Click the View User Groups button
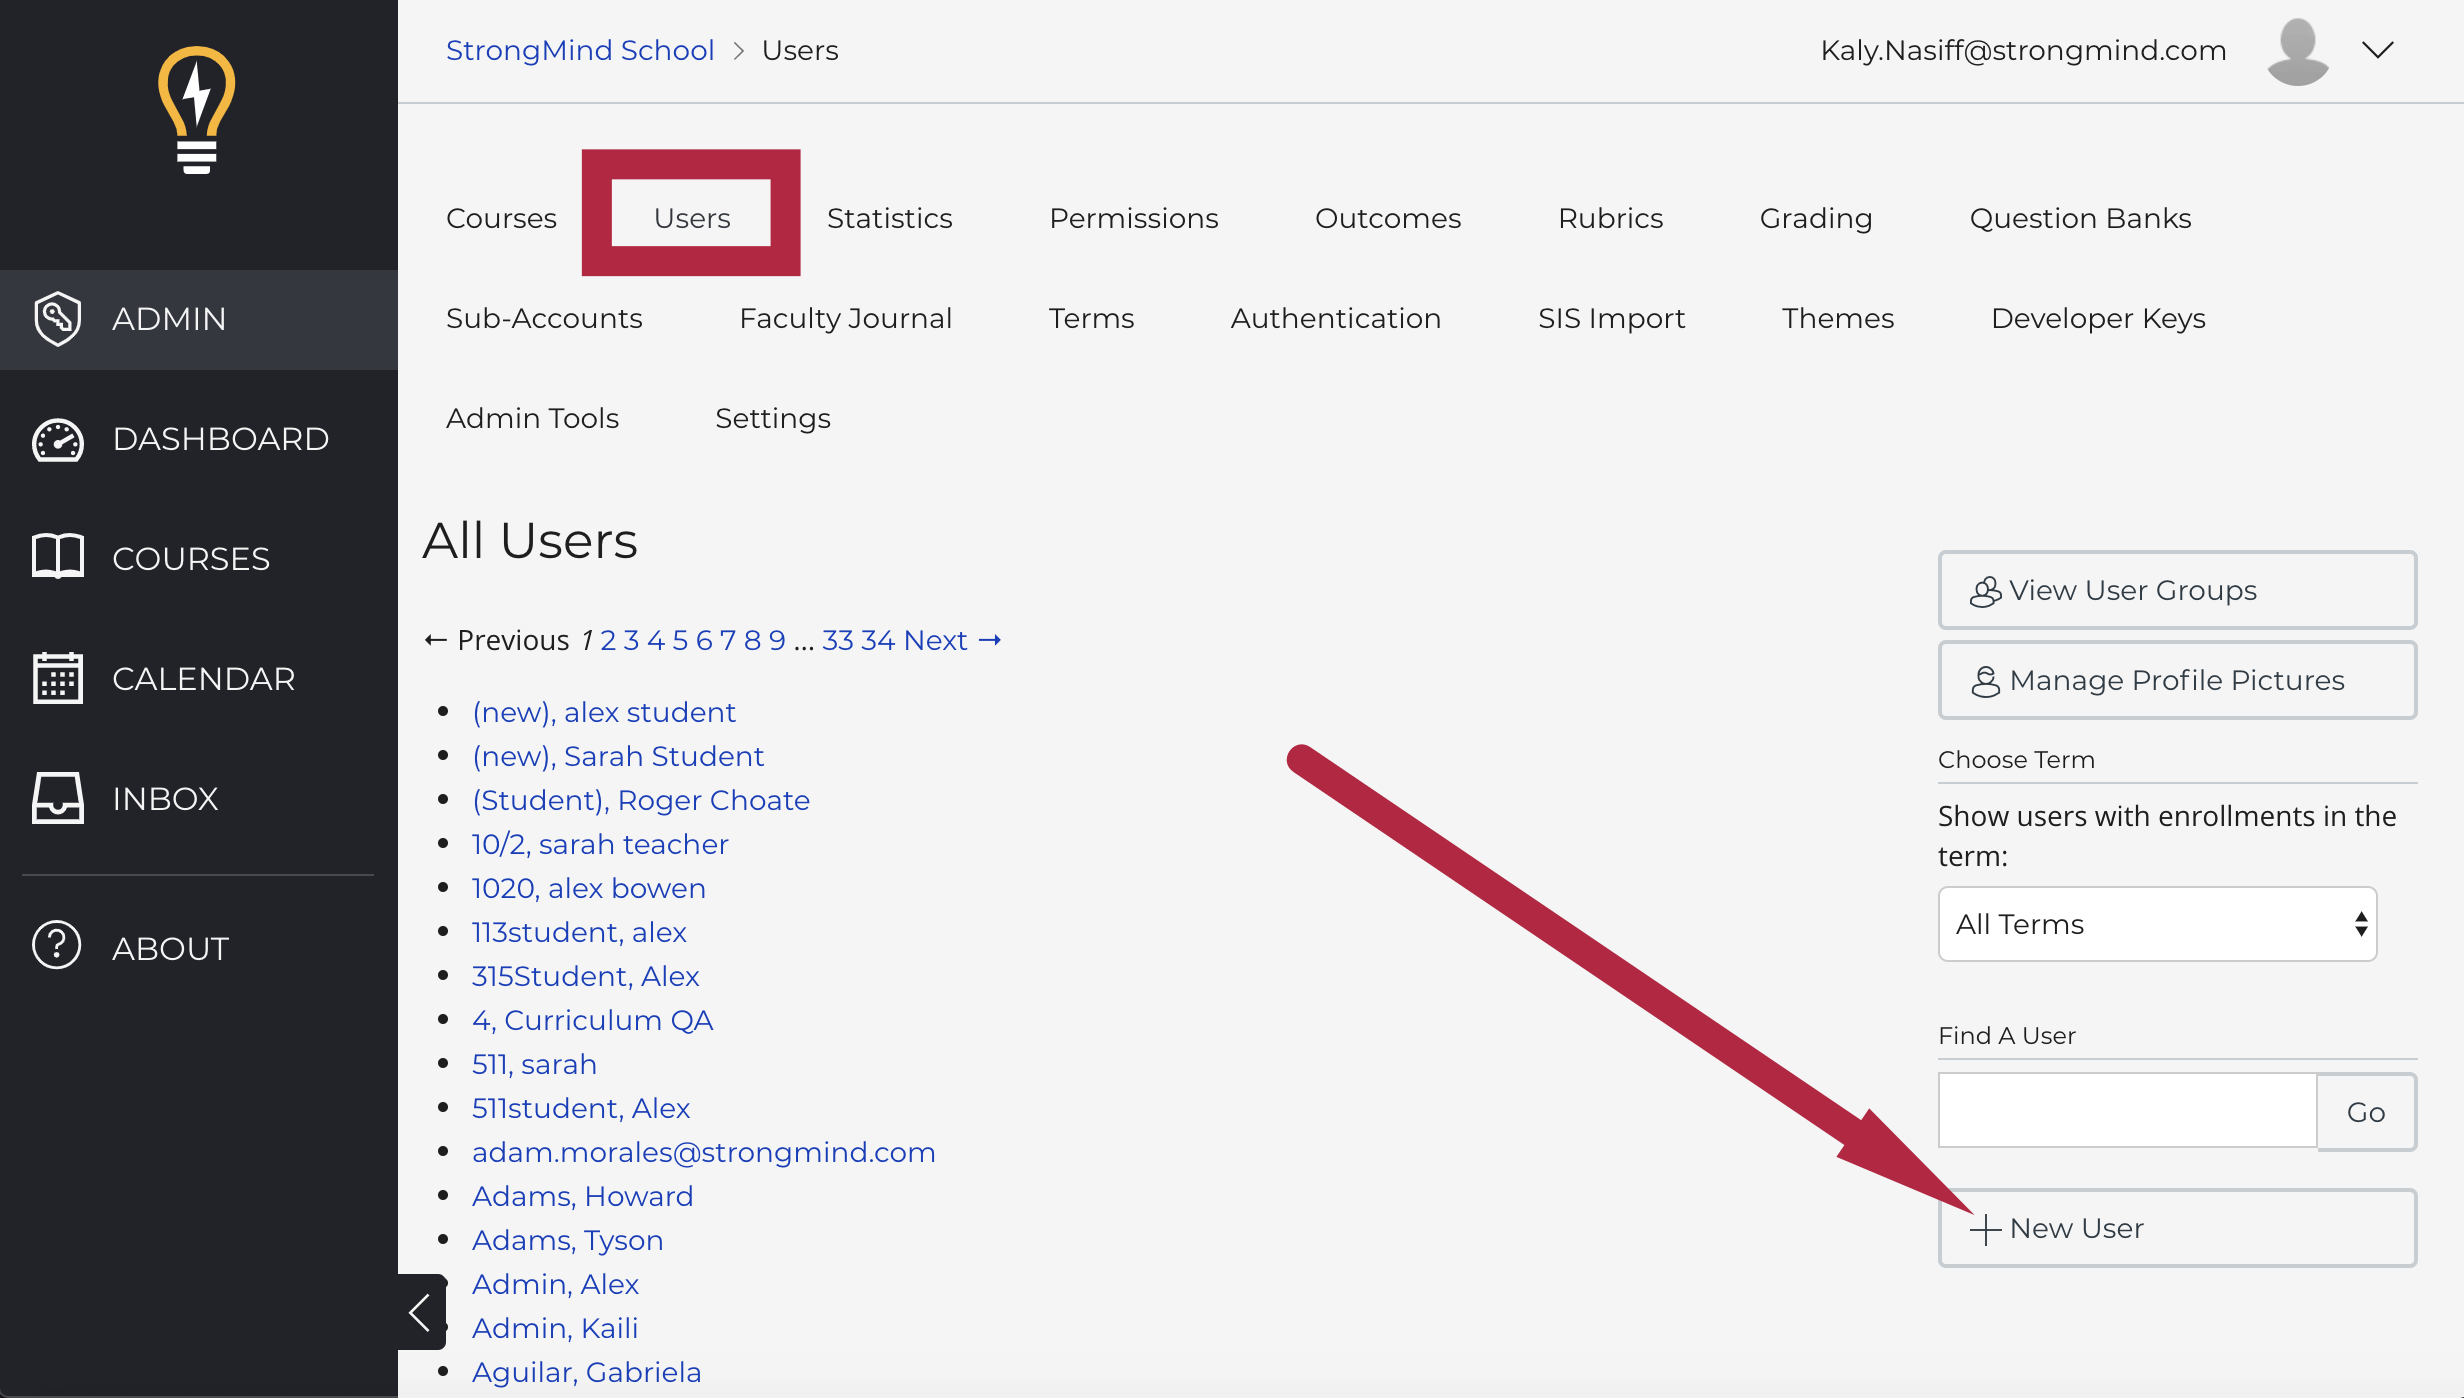2464x1398 pixels. pos(2177,590)
